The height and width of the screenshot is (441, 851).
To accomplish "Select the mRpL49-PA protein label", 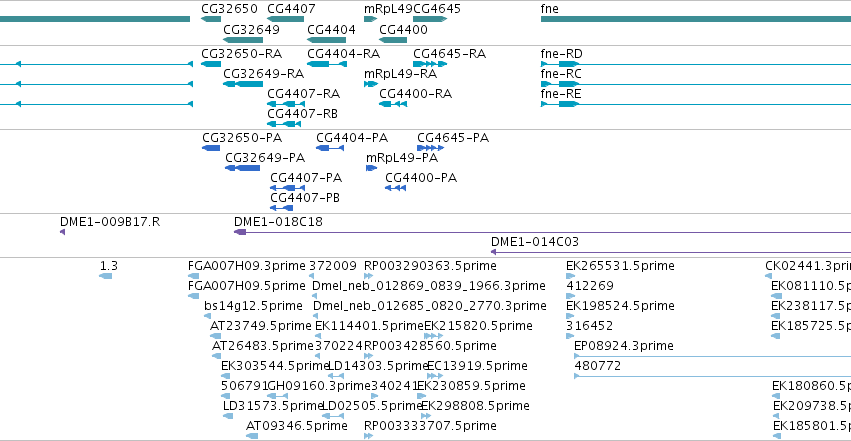I will pyautogui.click(x=402, y=158).
